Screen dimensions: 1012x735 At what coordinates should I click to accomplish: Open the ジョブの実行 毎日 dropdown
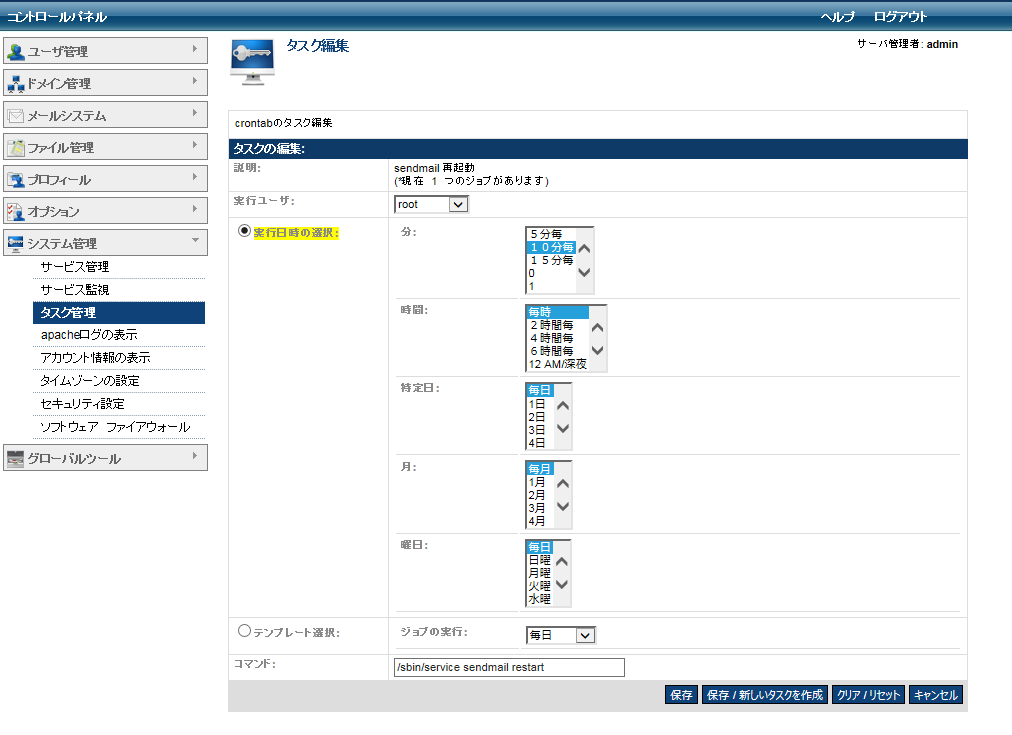[560, 635]
